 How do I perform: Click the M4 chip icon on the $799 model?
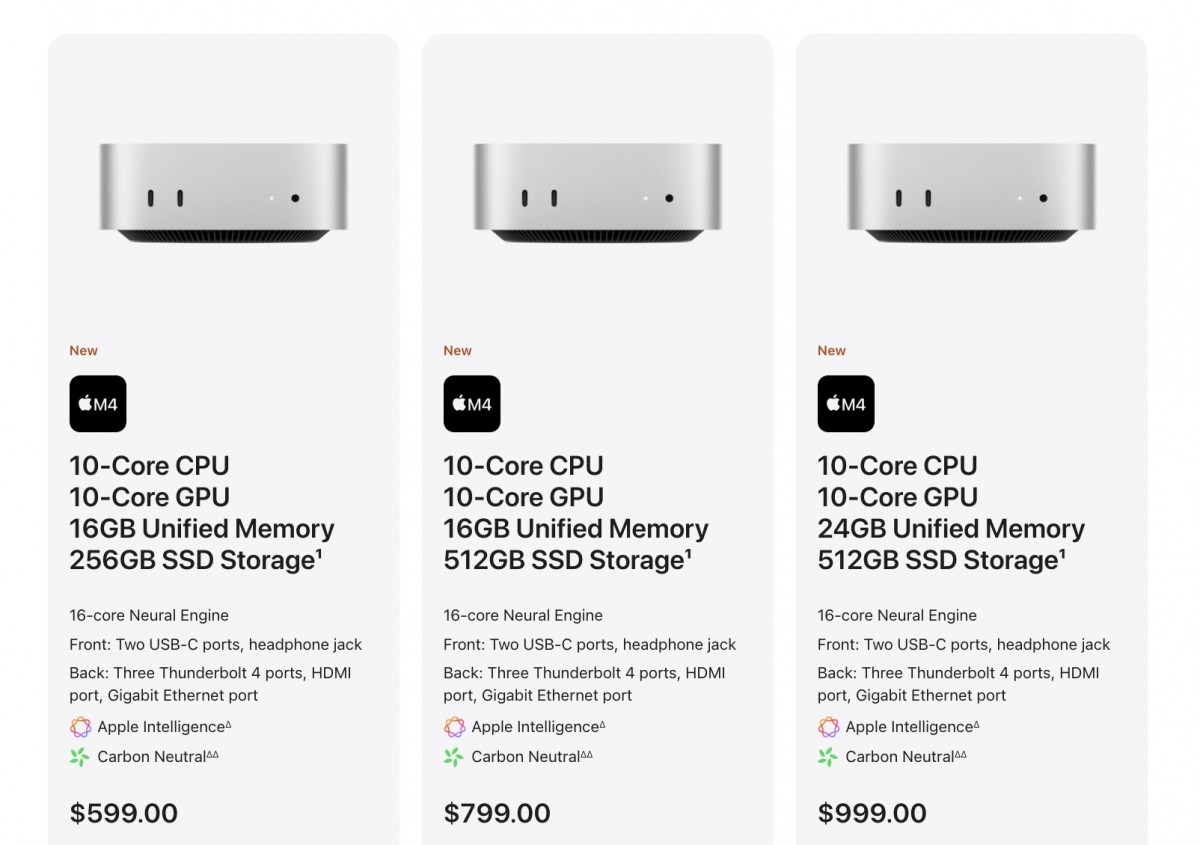coord(472,404)
